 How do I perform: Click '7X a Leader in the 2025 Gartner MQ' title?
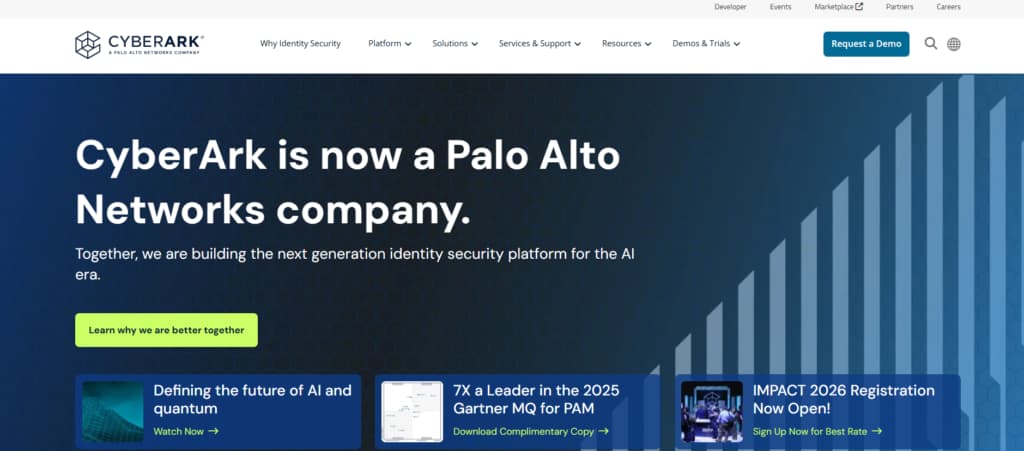pyautogui.click(x=536, y=399)
